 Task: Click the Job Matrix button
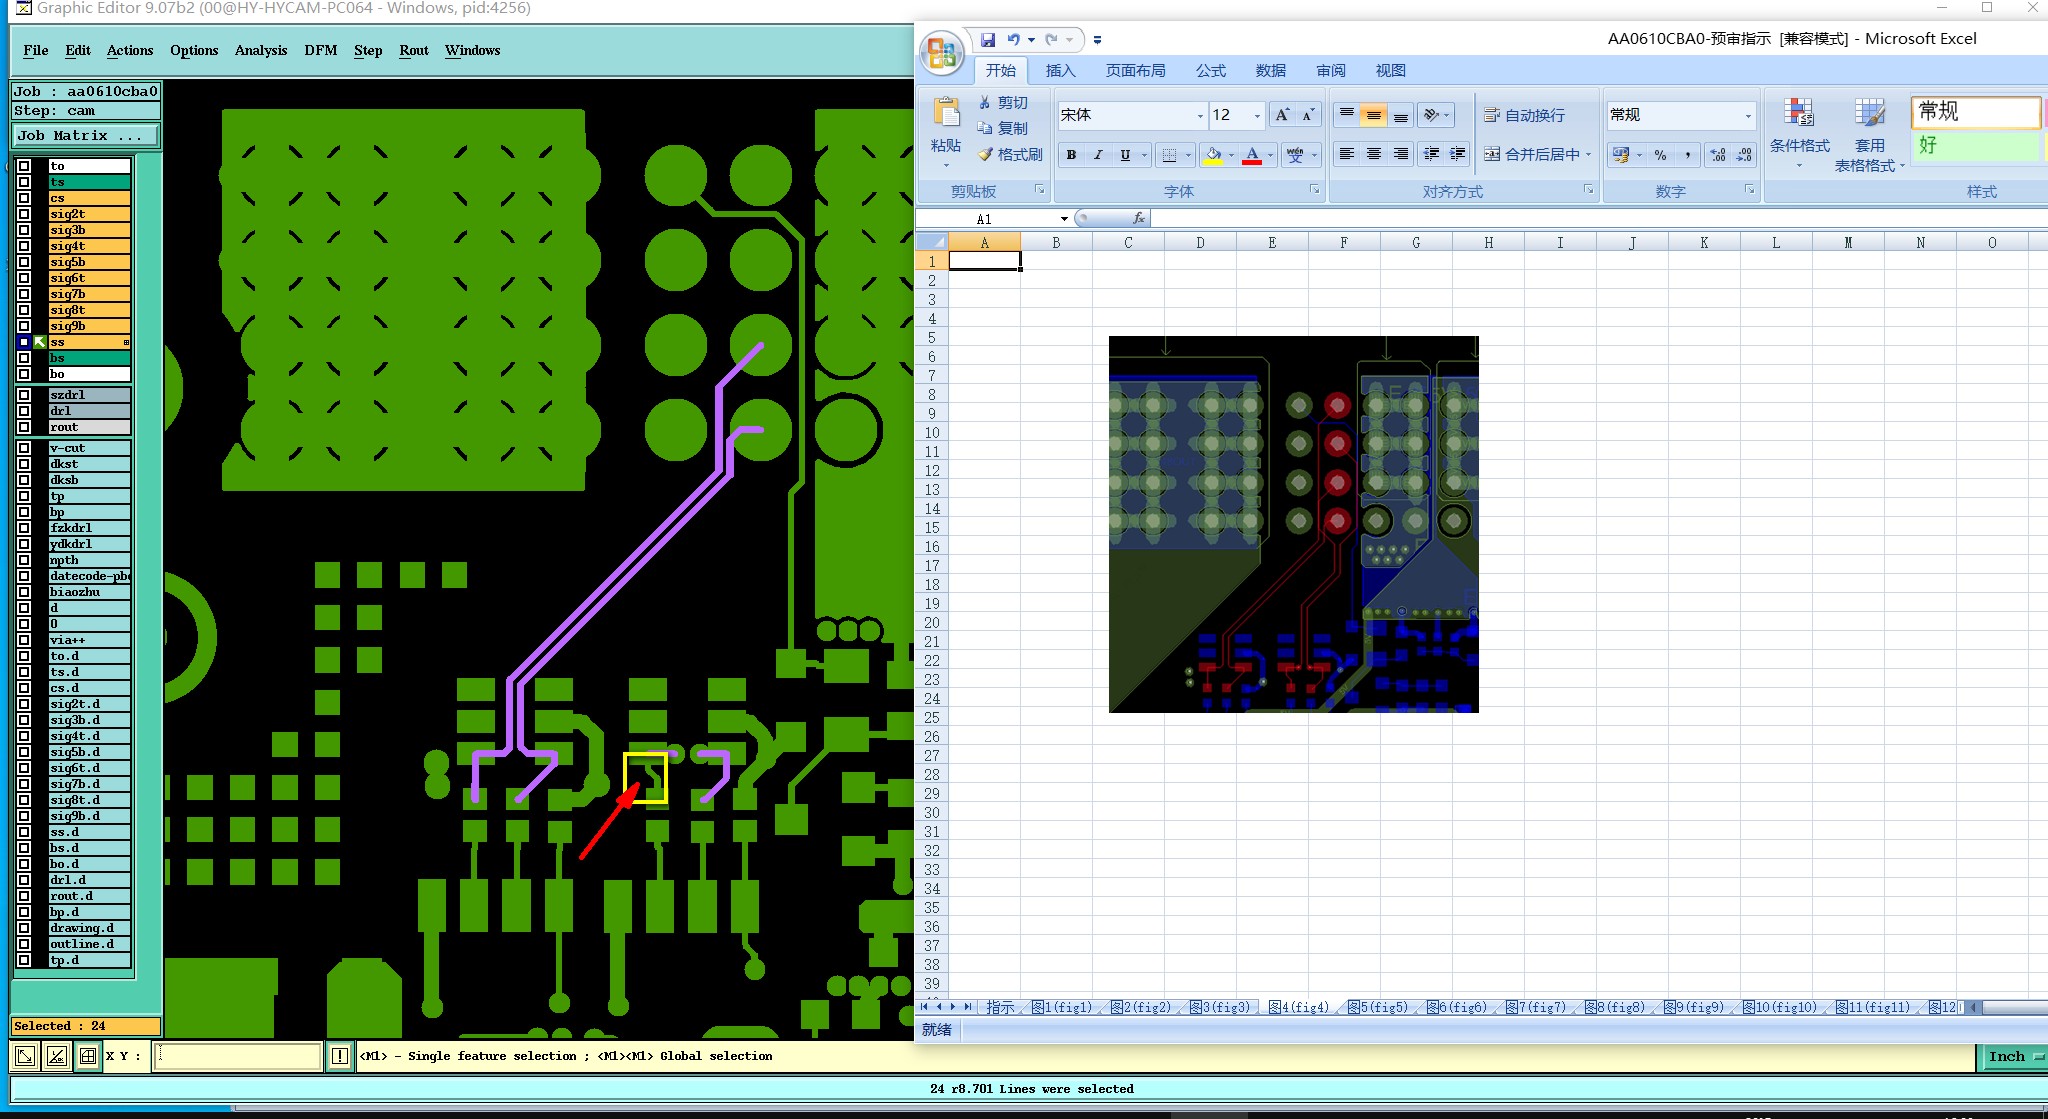click(85, 135)
